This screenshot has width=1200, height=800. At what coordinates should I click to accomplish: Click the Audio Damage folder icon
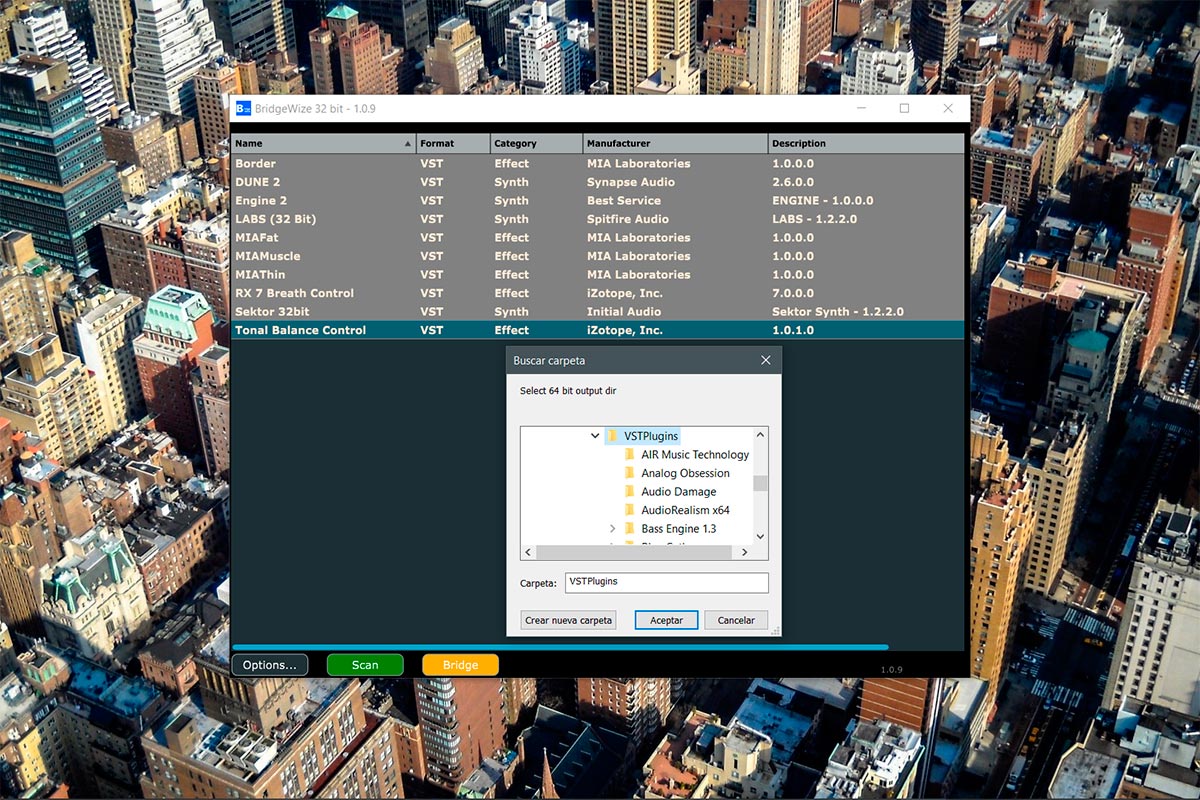point(630,492)
